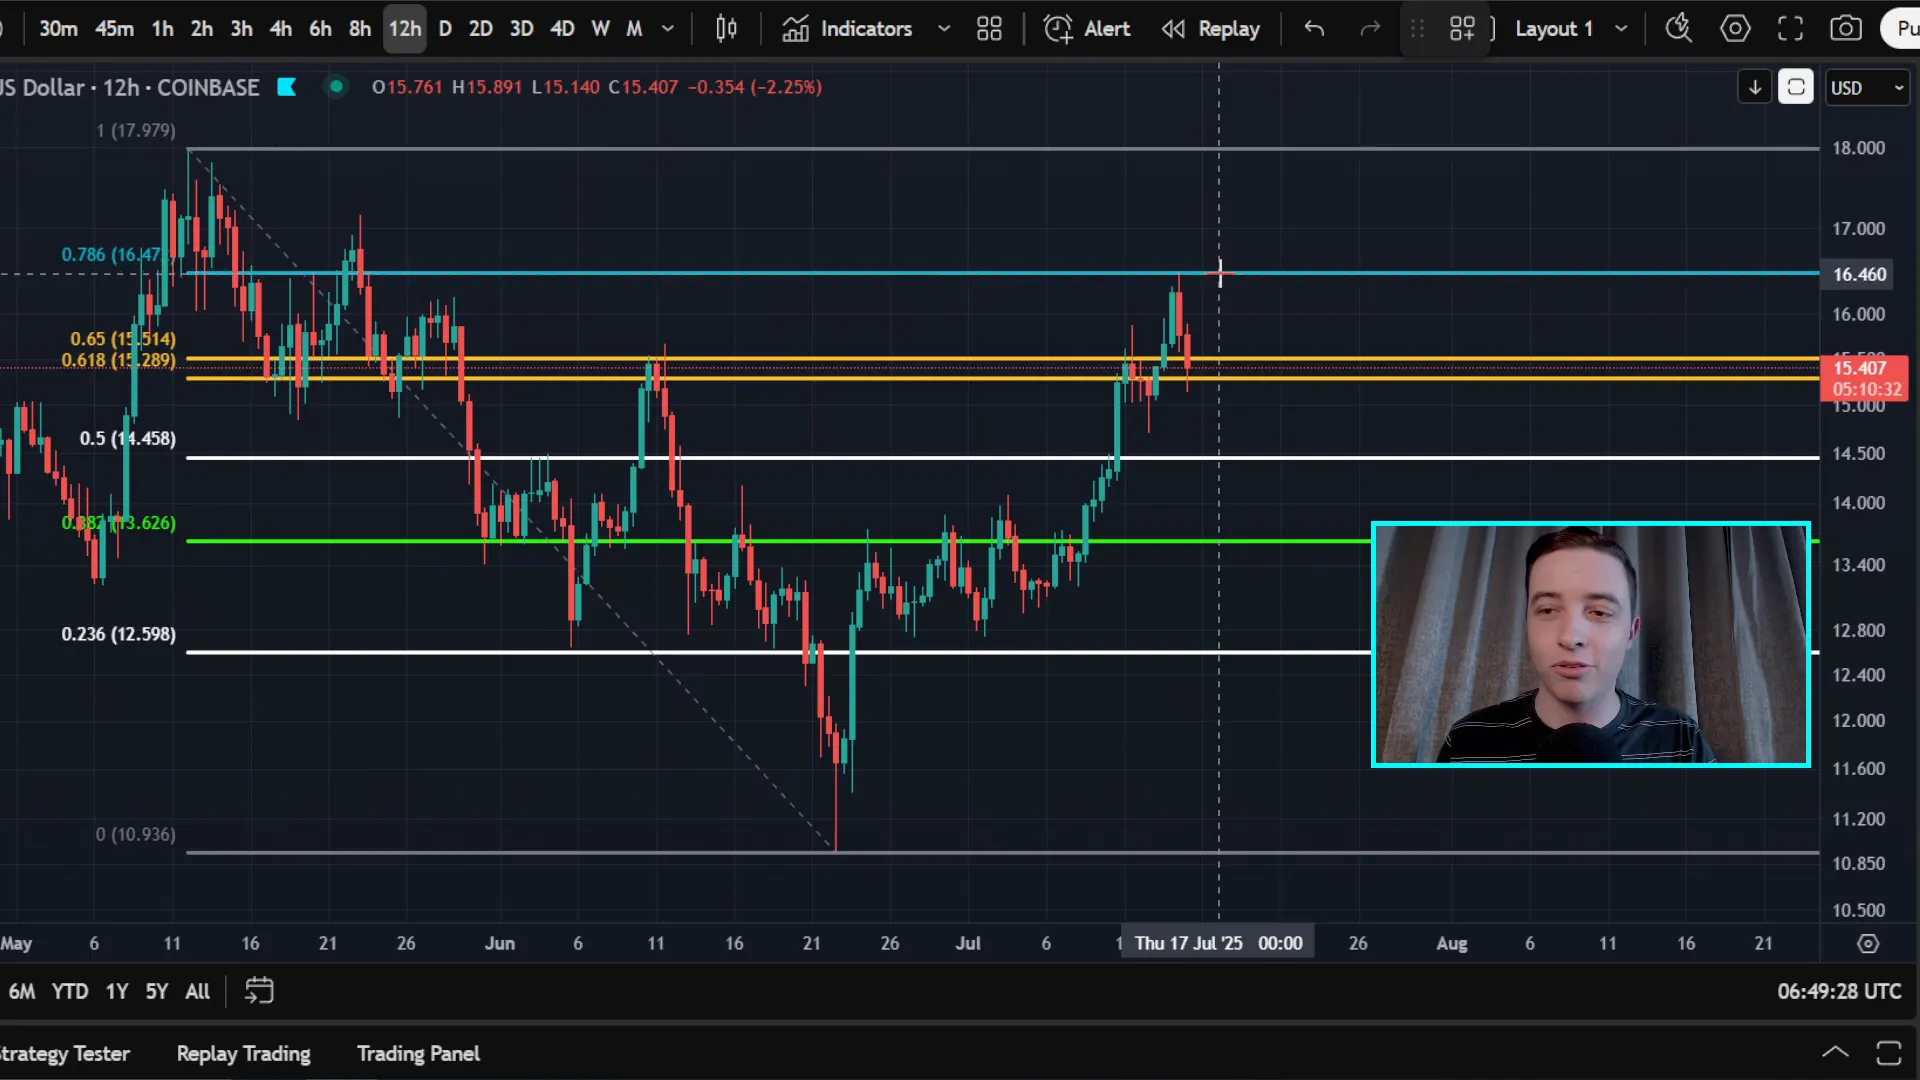This screenshot has height=1080, width=1920.
Task: Open chart settings hexagon icon
Action: (x=1735, y=29)
